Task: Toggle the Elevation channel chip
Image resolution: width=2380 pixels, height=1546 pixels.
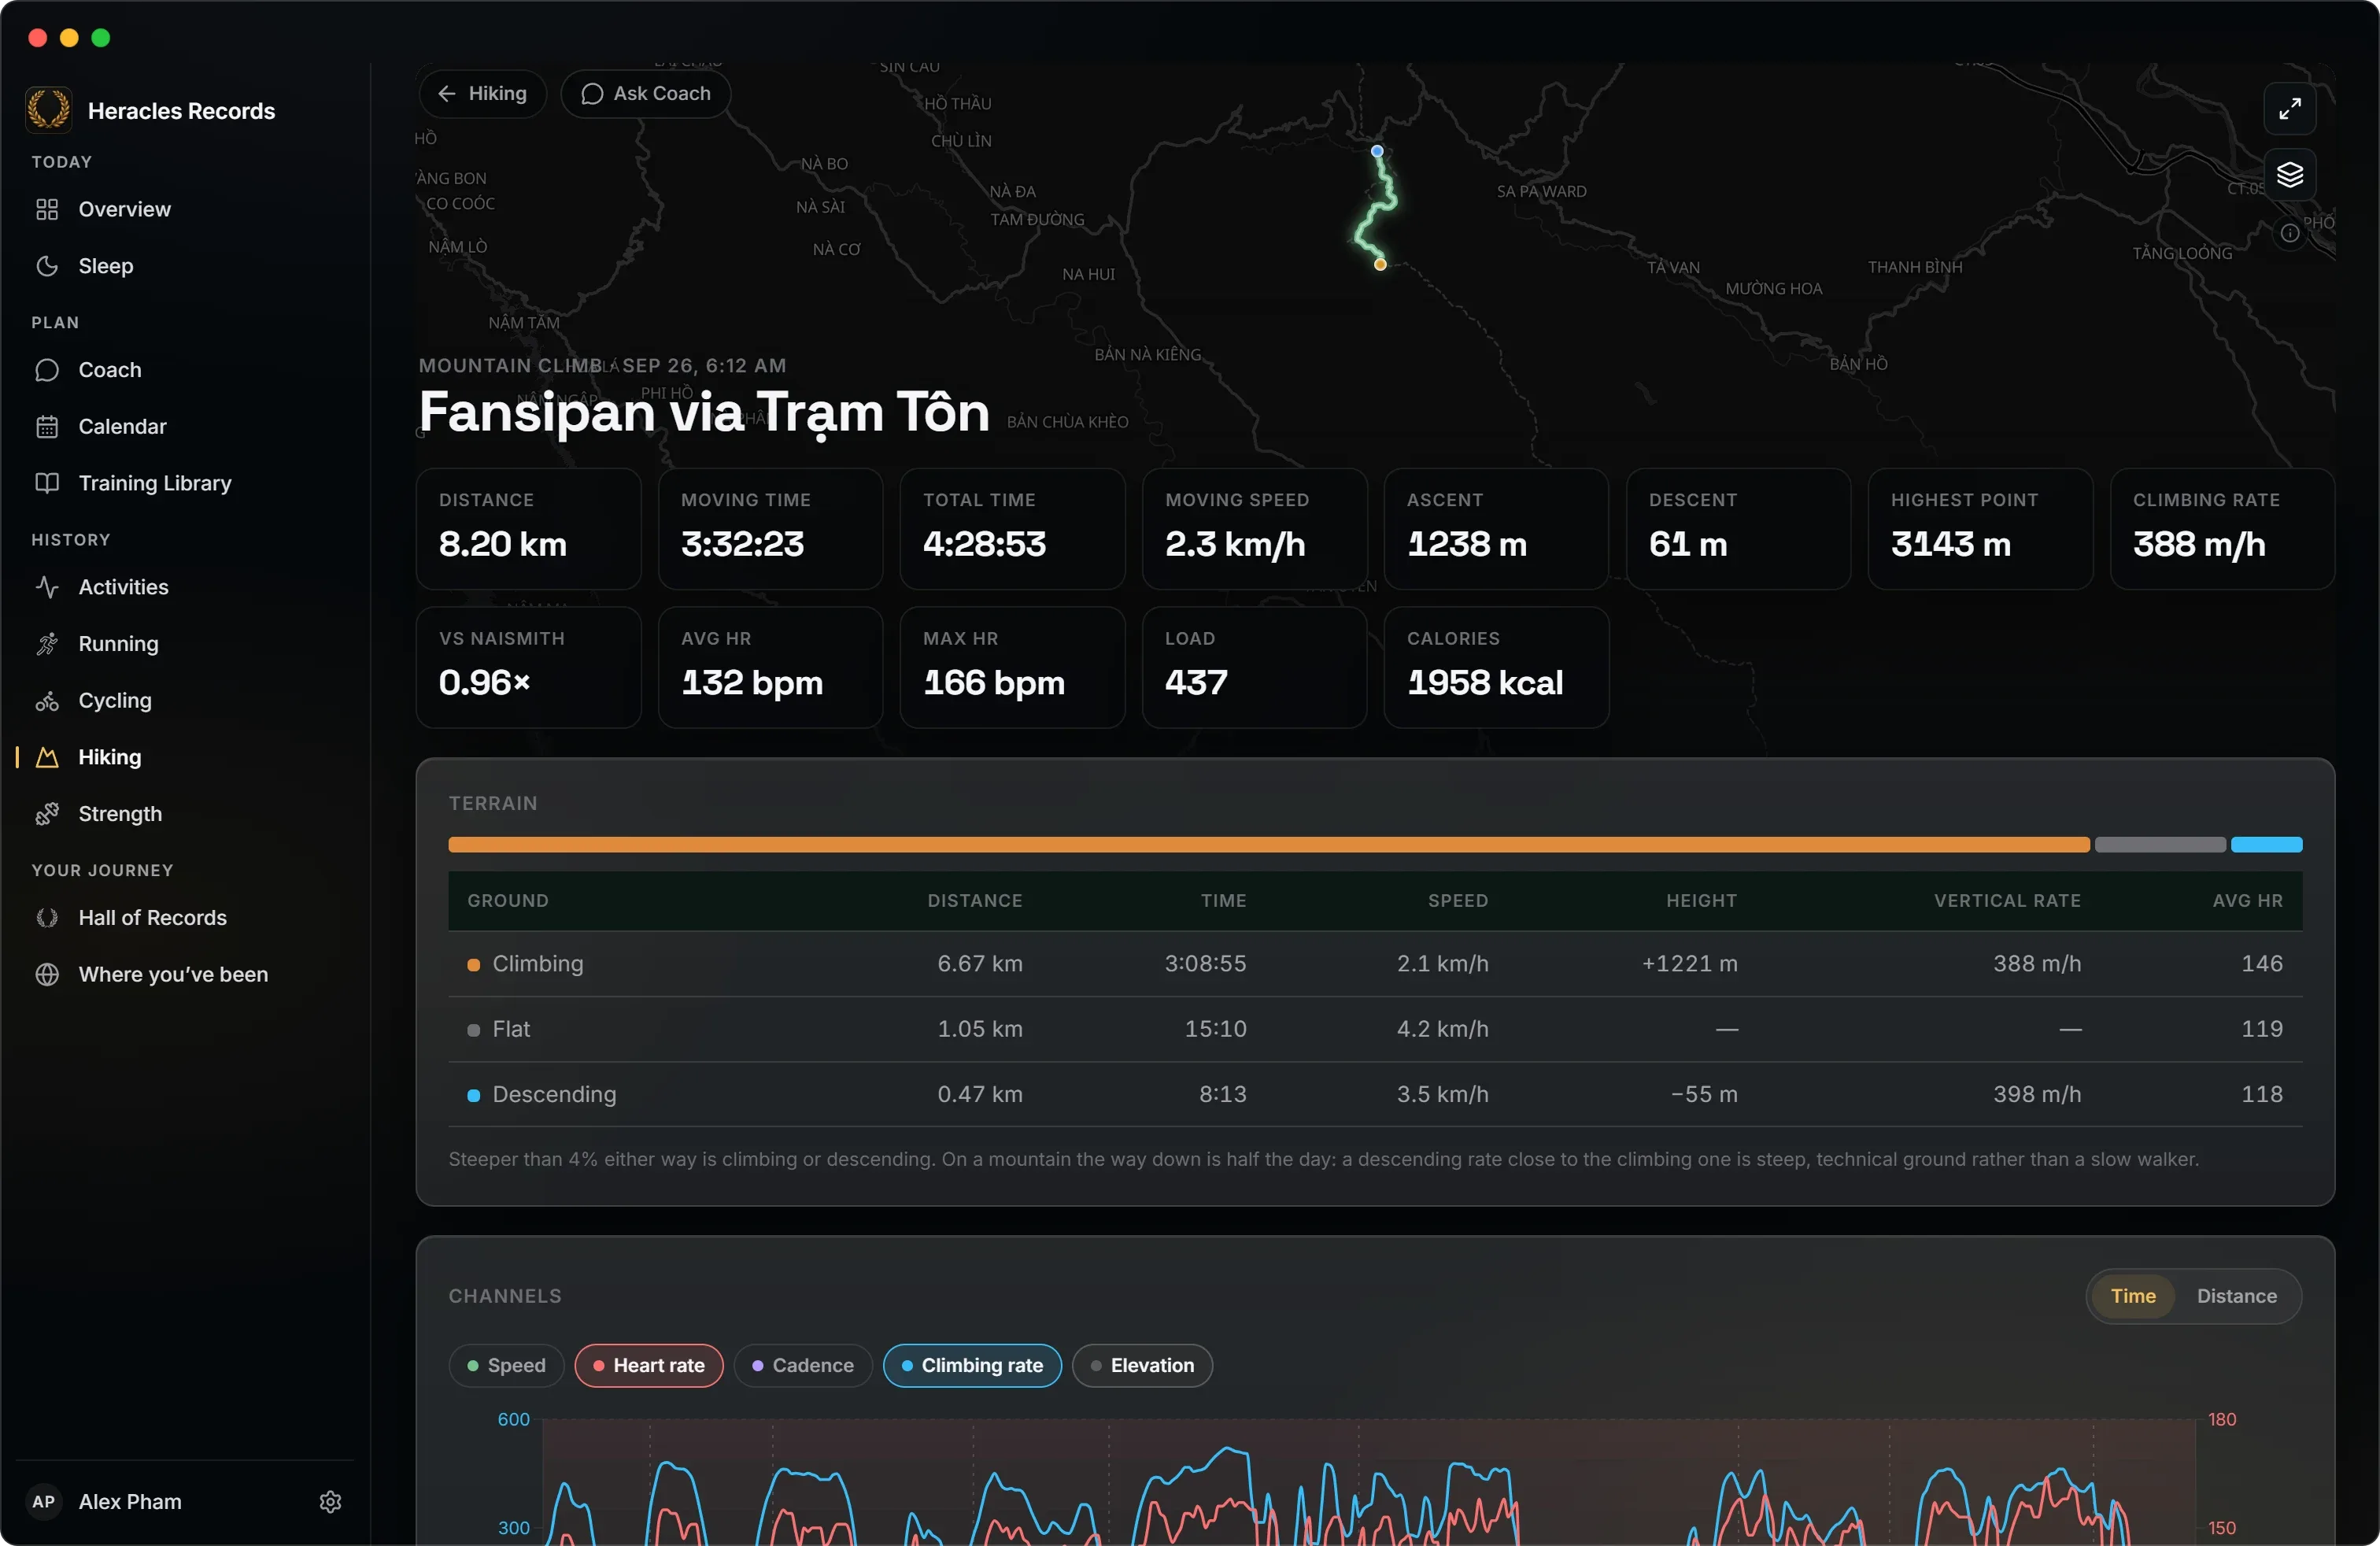Action: pos(1142,1366)
